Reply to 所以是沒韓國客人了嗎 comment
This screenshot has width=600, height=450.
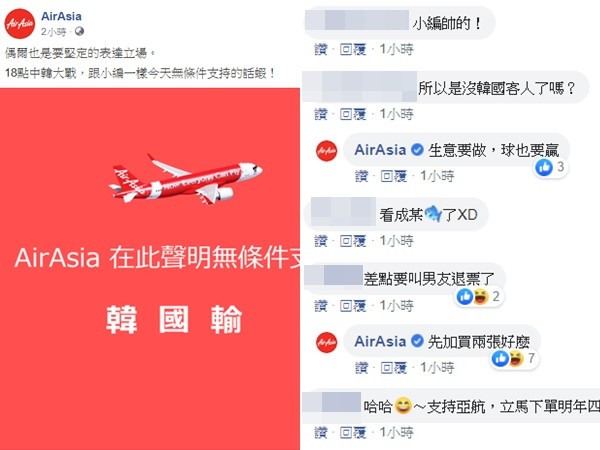tap(353, 114)
